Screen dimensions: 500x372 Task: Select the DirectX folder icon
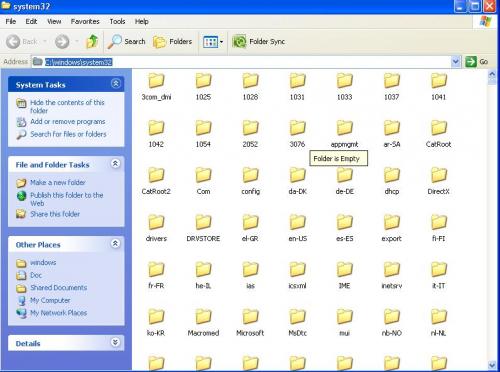coord(438,175)
